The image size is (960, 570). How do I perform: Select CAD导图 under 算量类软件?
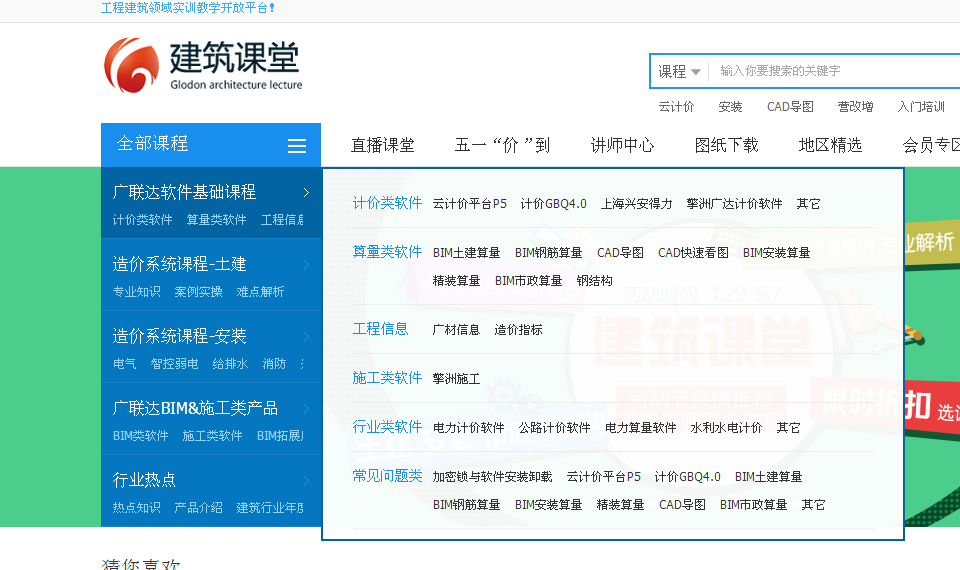click(x=620, y=252)
